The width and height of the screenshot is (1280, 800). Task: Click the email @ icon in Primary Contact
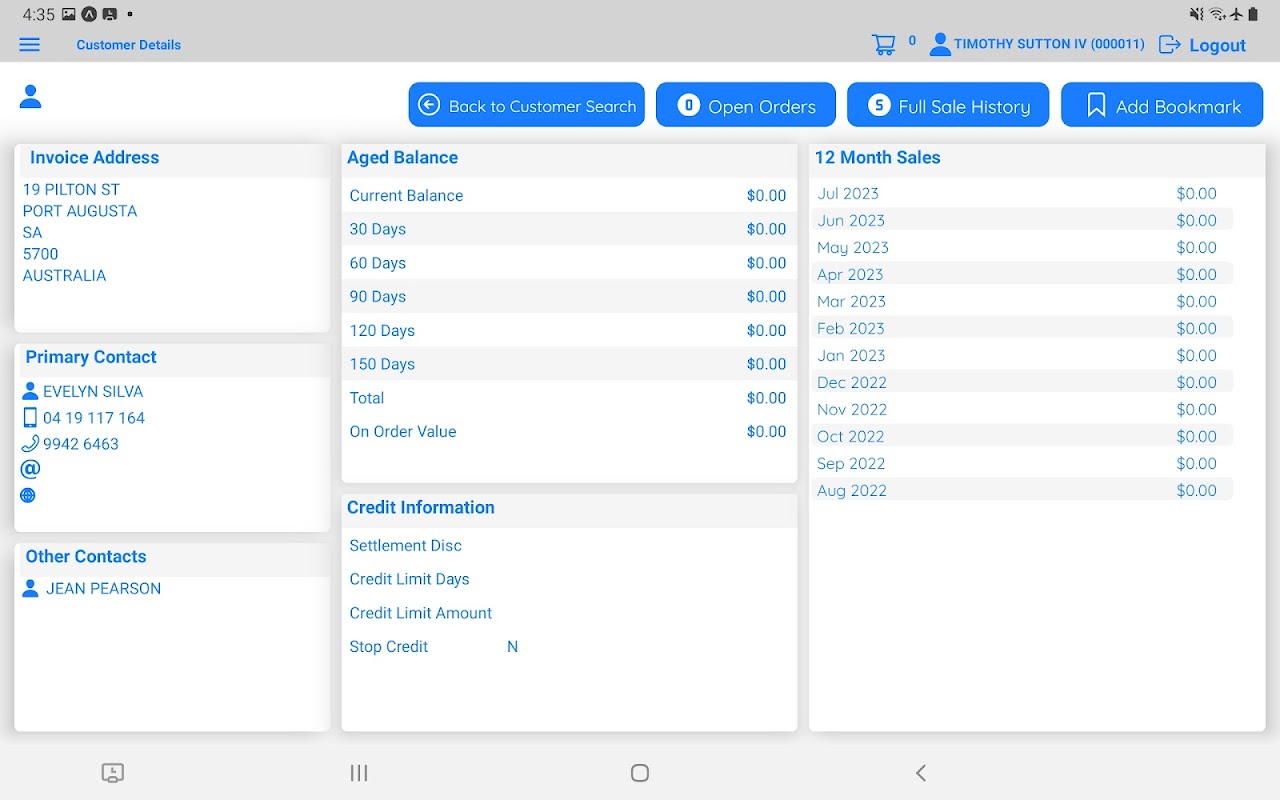(30, 469)
